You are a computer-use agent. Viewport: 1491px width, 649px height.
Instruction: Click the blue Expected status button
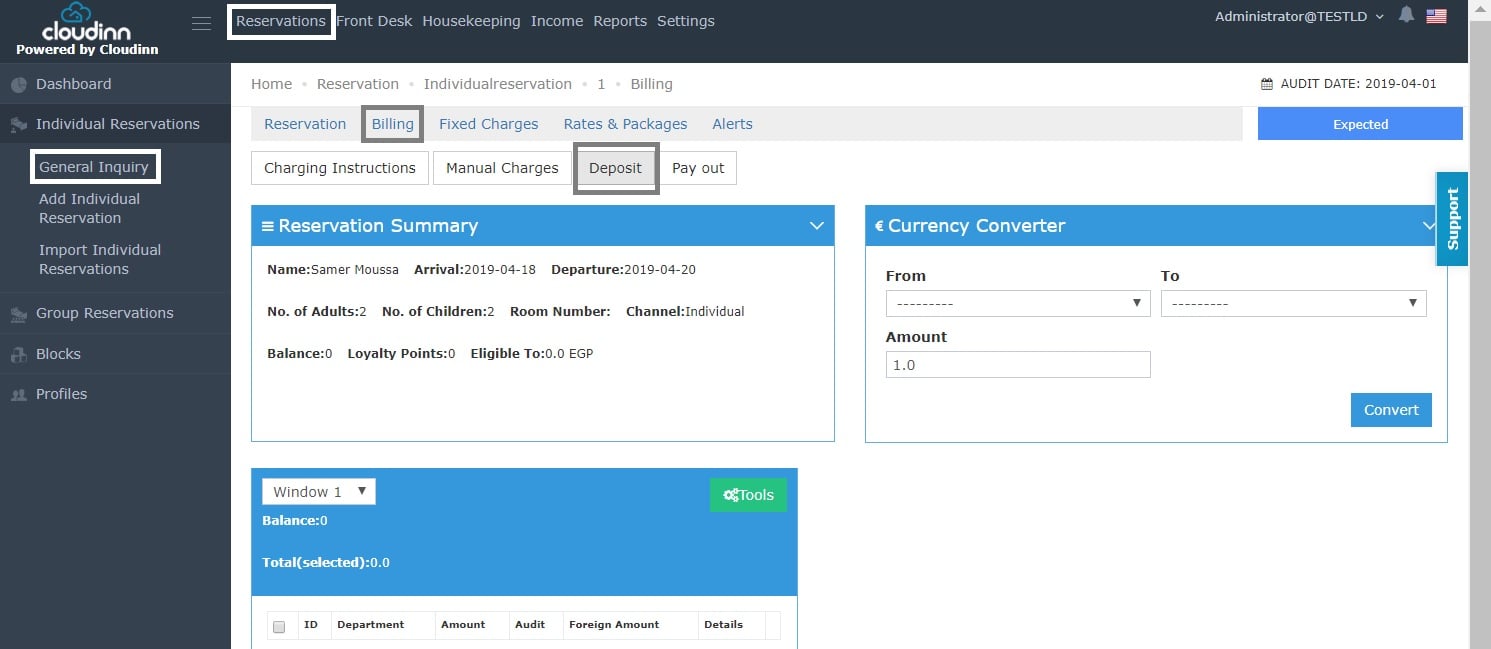coord(1360,124)
